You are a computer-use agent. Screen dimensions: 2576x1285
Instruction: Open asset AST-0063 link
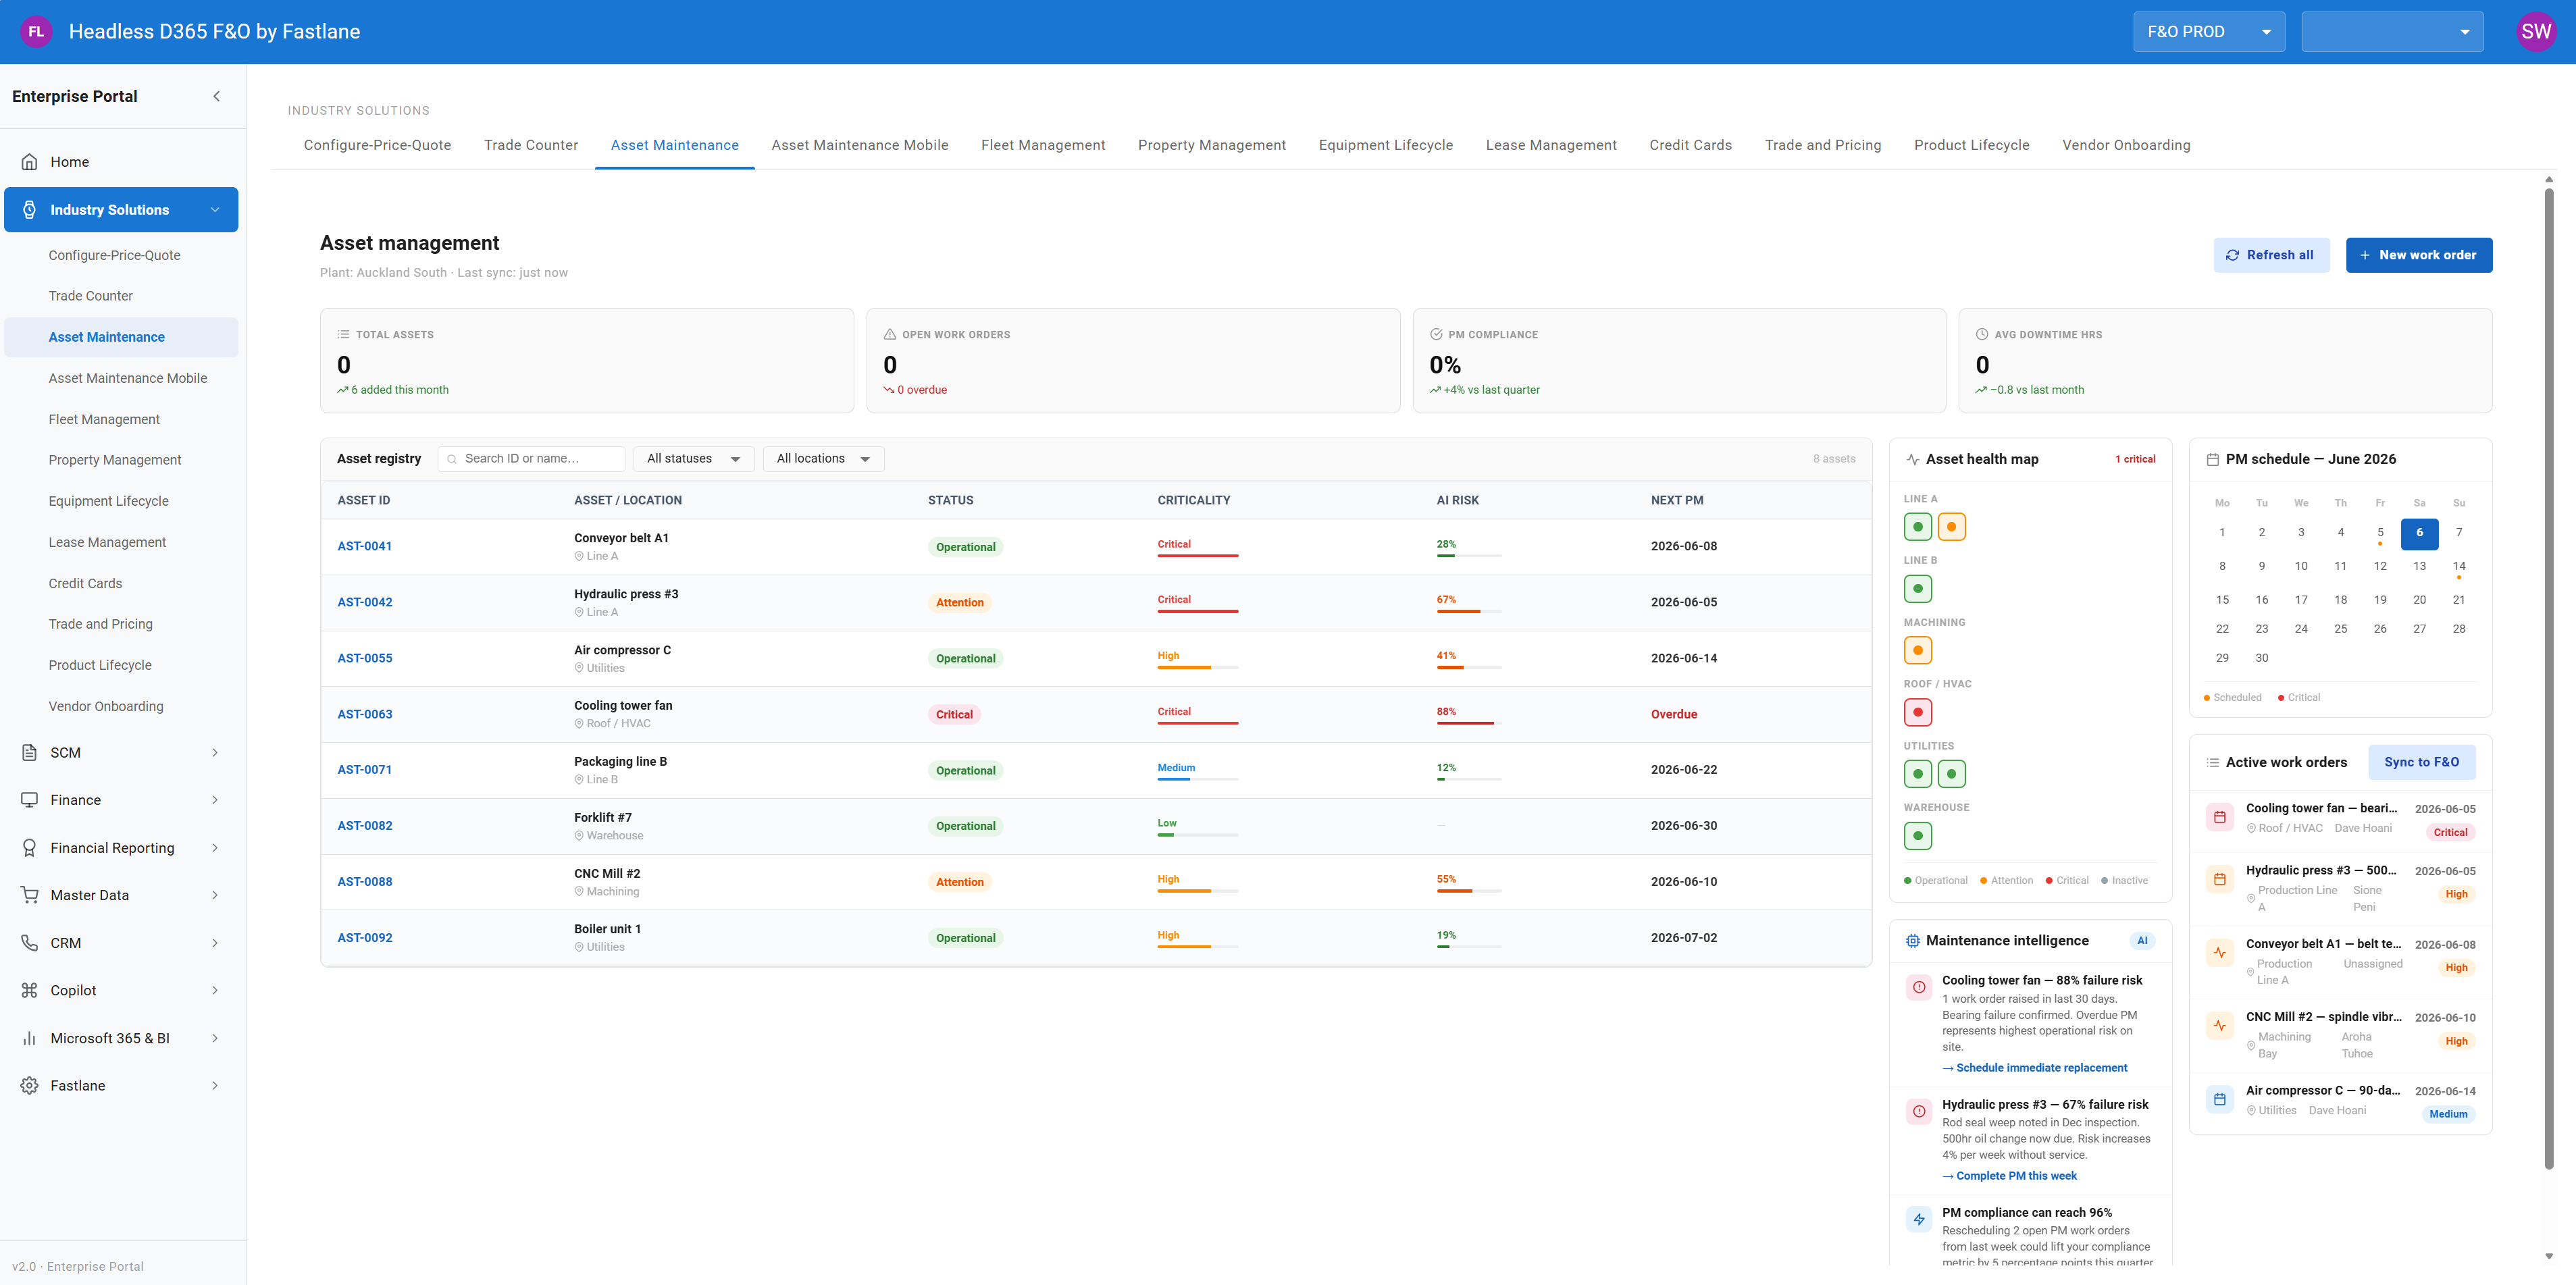coord(364,715)
